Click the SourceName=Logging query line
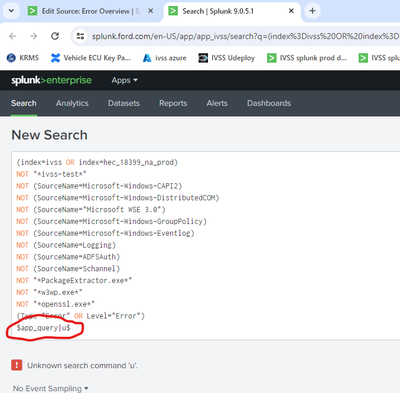The width and height of the screenshot is (400, 393). pyautogui.click(x=66, y=245)
